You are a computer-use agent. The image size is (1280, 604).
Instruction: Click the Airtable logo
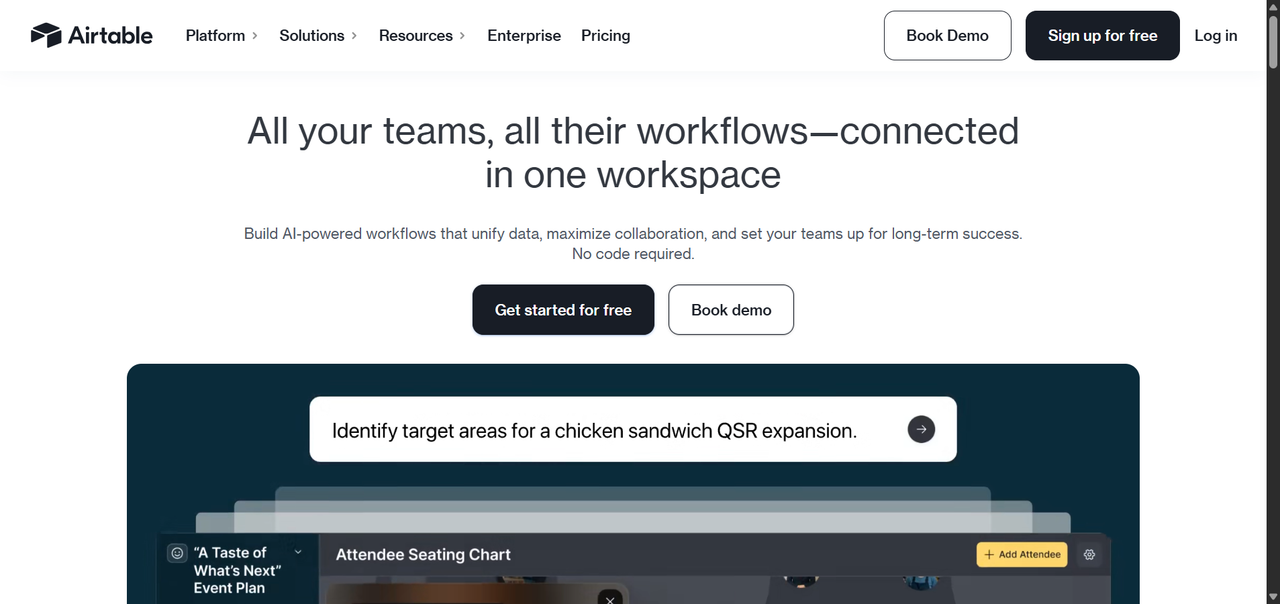[x=91, y=35]
